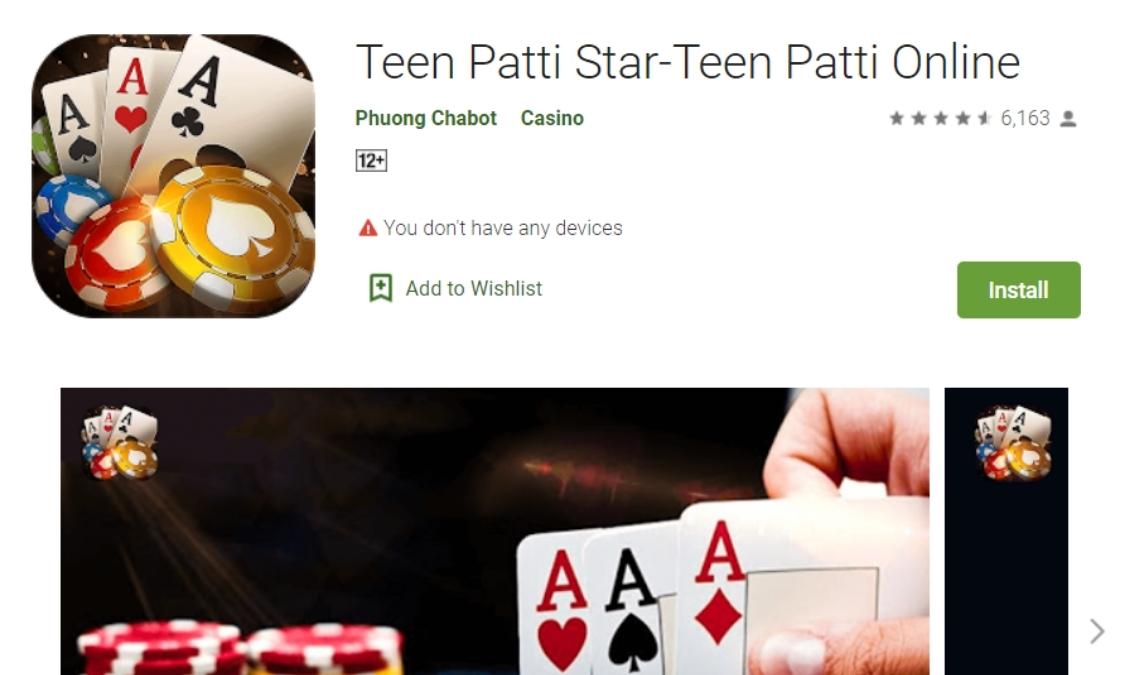Click the person icon beside 6,163

coord(1068,118)
